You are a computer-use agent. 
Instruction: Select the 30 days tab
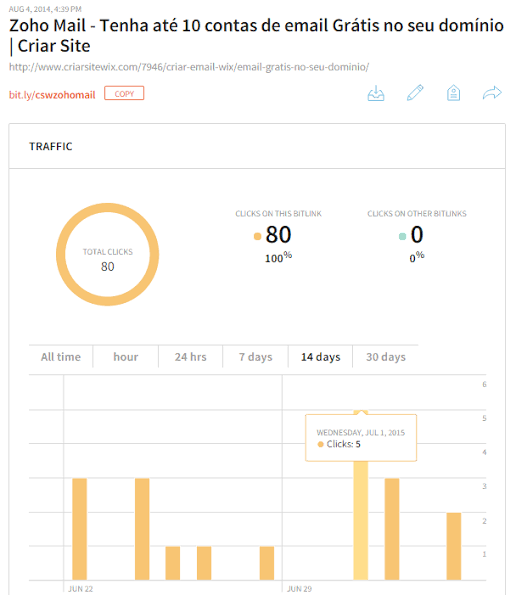pos(385,357)
